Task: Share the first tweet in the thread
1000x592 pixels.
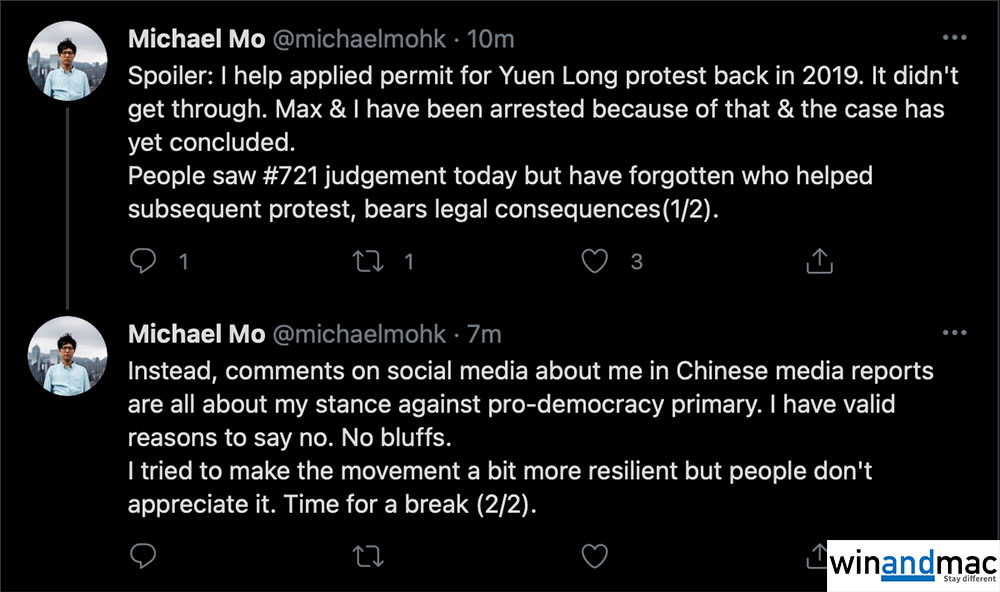Action: (819, 262)
